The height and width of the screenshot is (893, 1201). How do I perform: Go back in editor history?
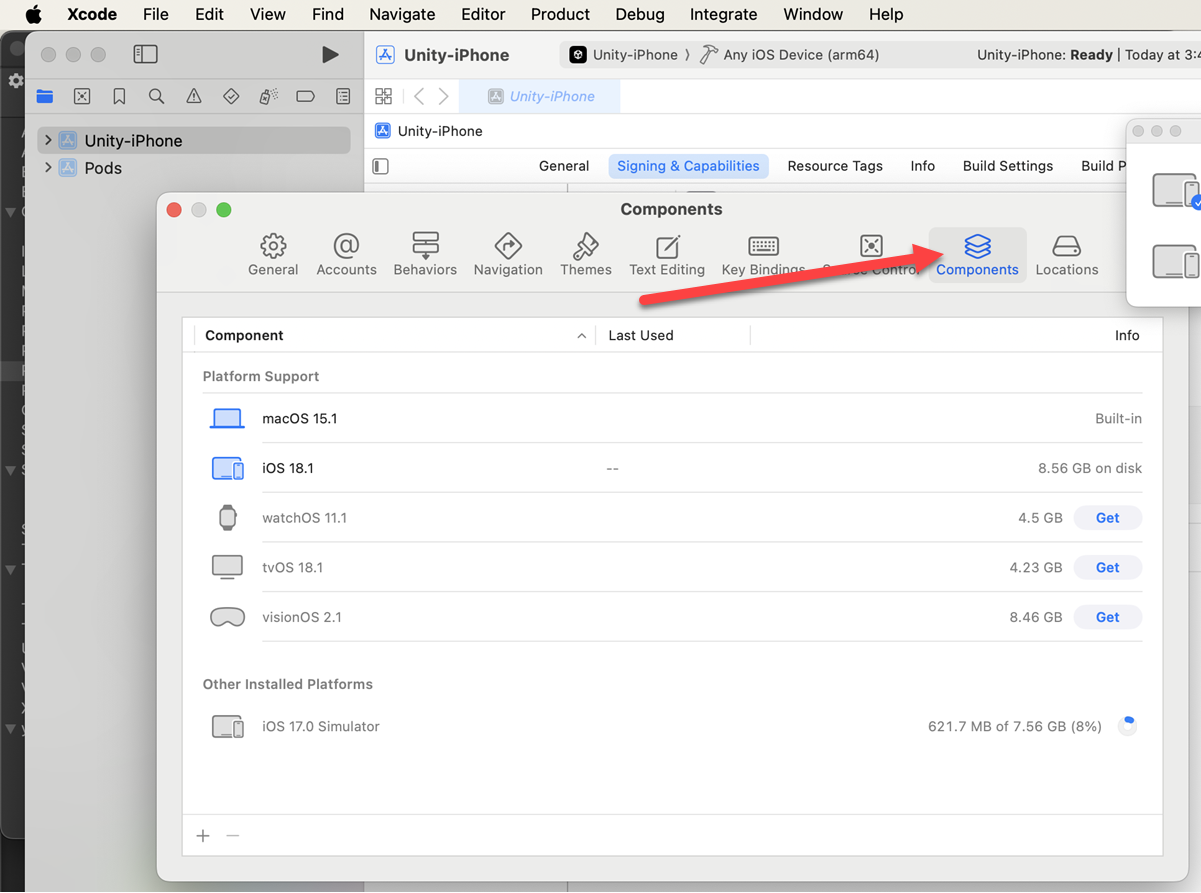(419, 96)
